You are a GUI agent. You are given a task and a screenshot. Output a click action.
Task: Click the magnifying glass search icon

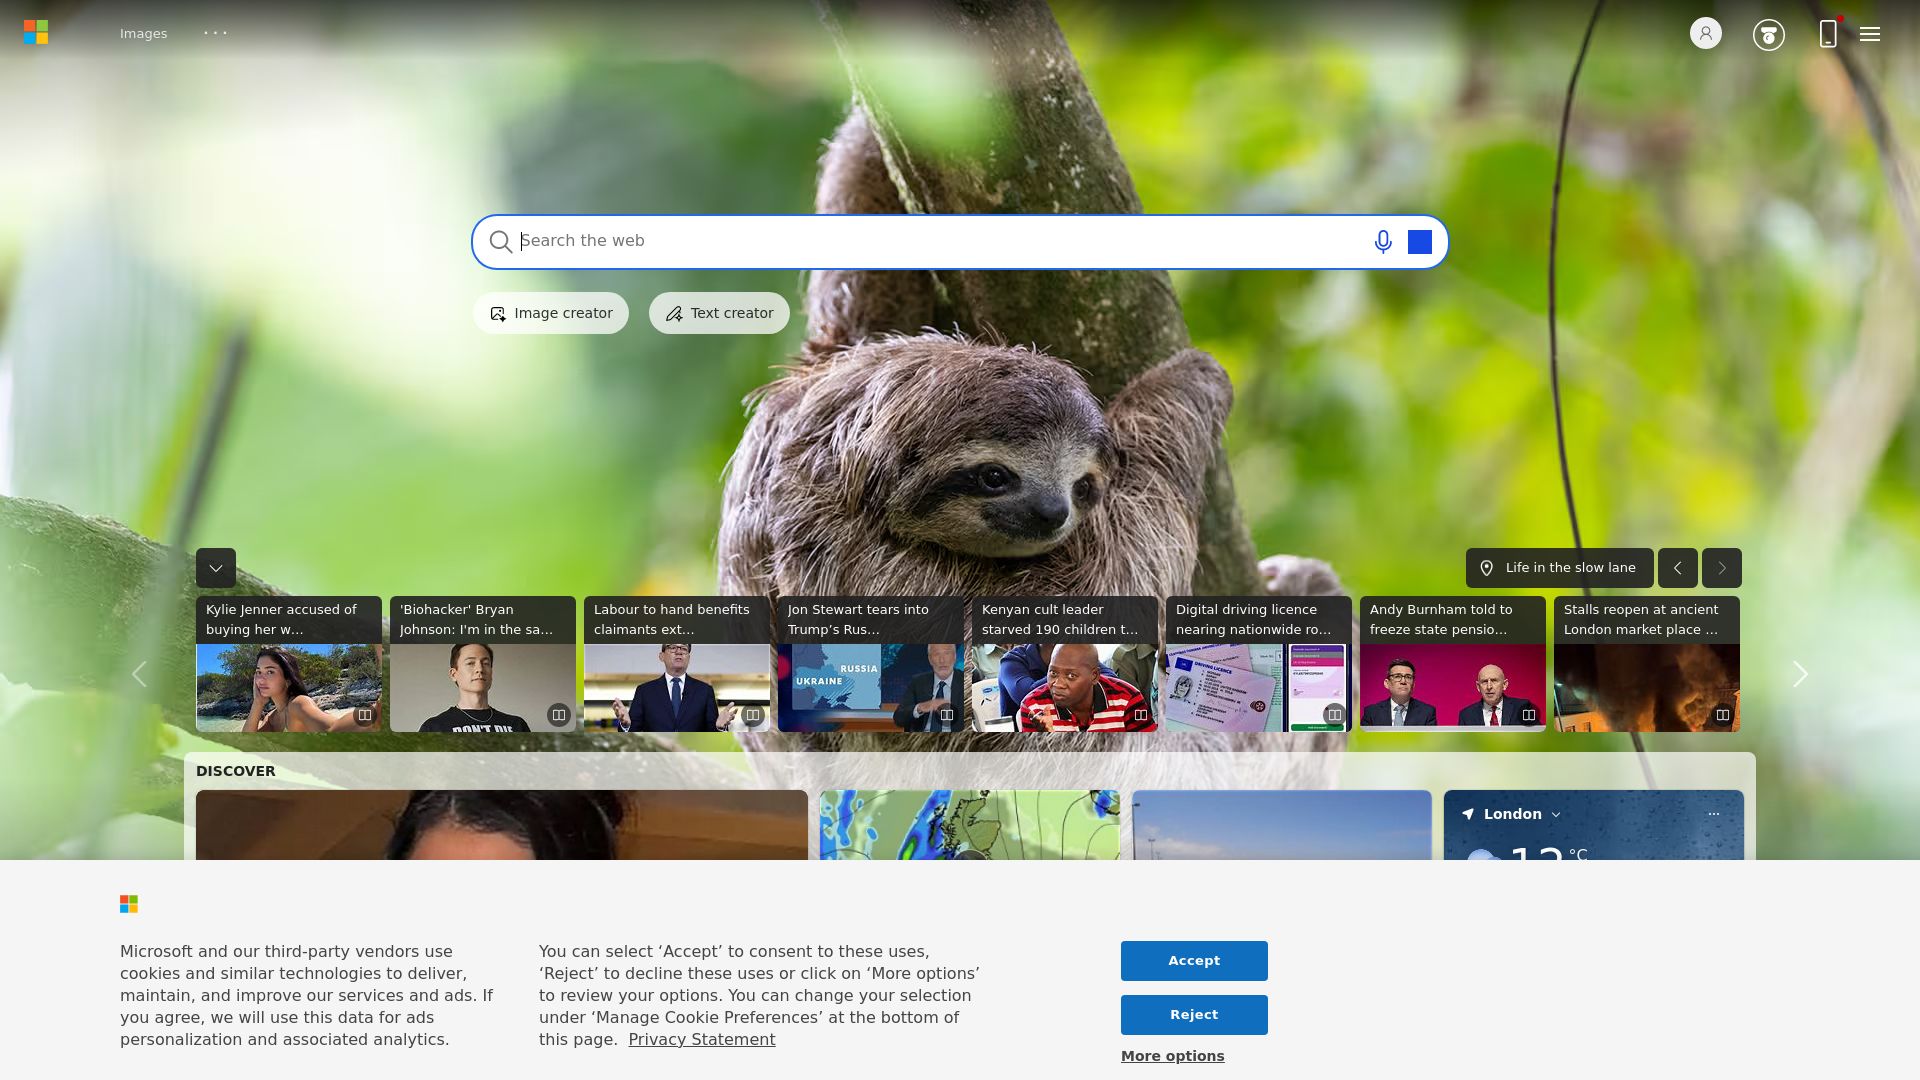tap(501, 242)
